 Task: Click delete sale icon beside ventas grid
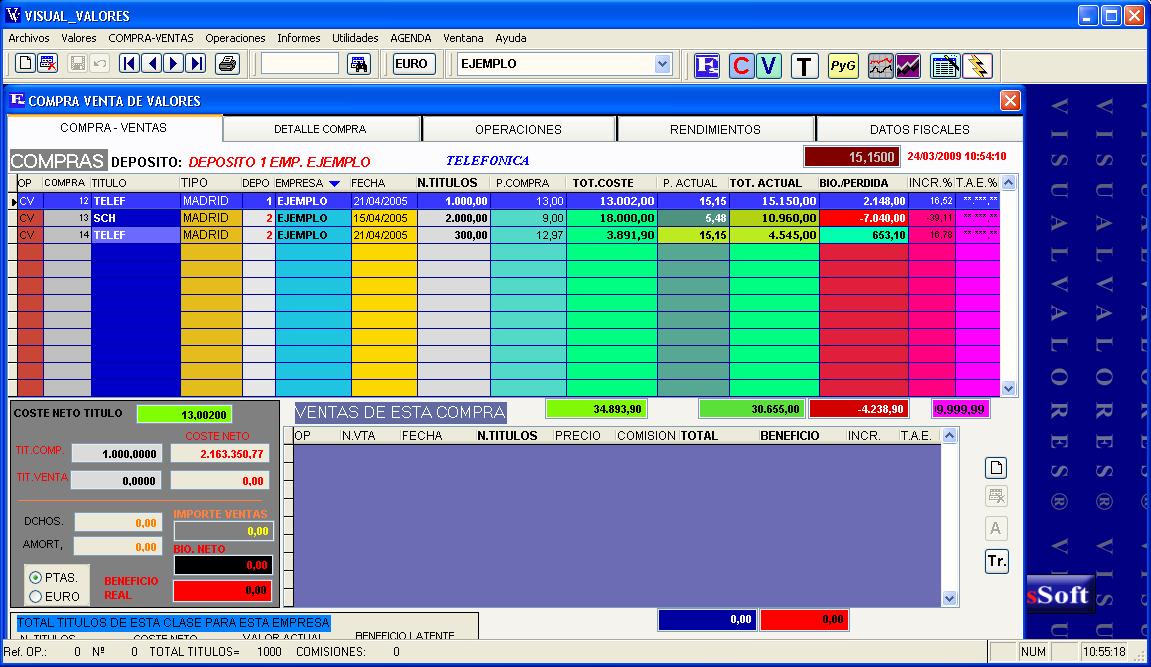click(996, 497)
